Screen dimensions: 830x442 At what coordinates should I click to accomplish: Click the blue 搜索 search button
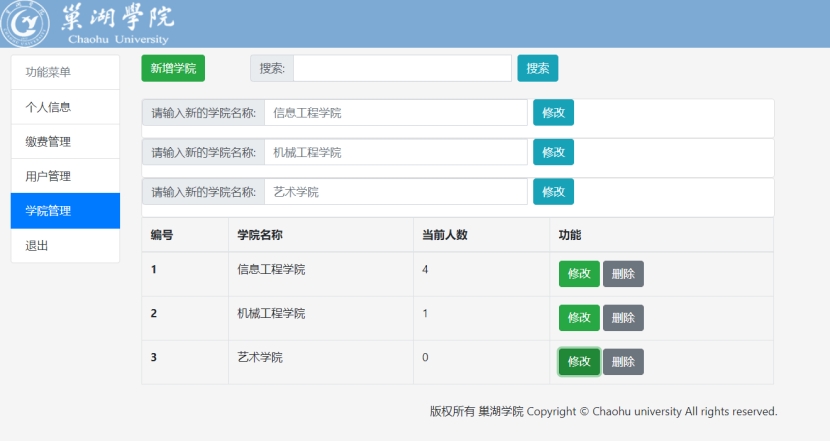coord(537,68)
